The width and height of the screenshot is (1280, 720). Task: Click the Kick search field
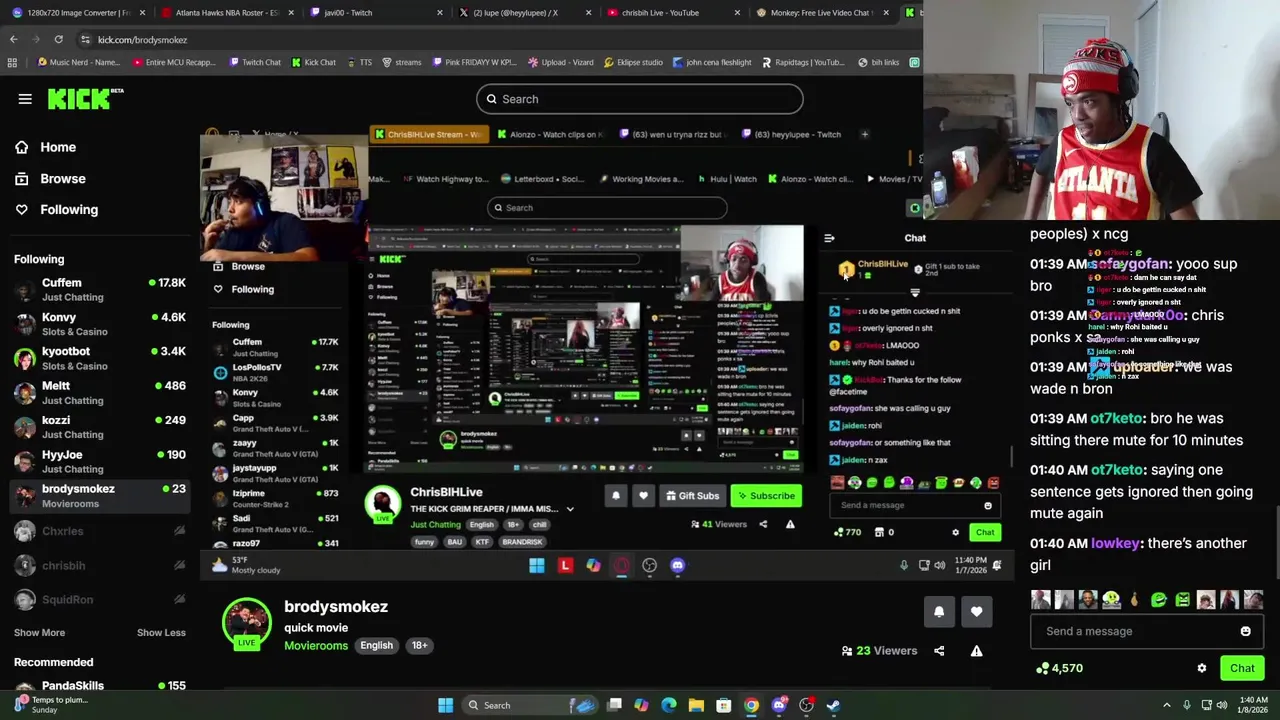639,99
